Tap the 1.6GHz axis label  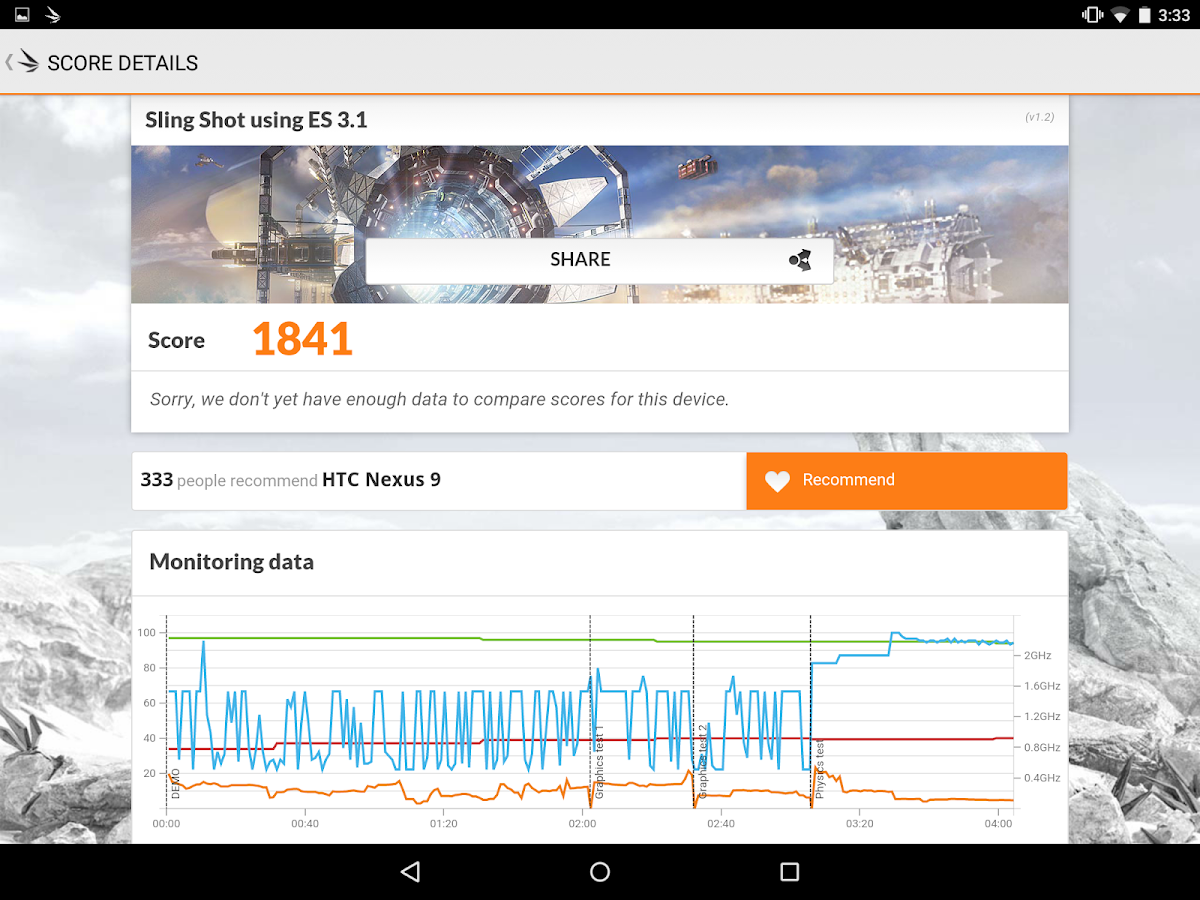1042,686
